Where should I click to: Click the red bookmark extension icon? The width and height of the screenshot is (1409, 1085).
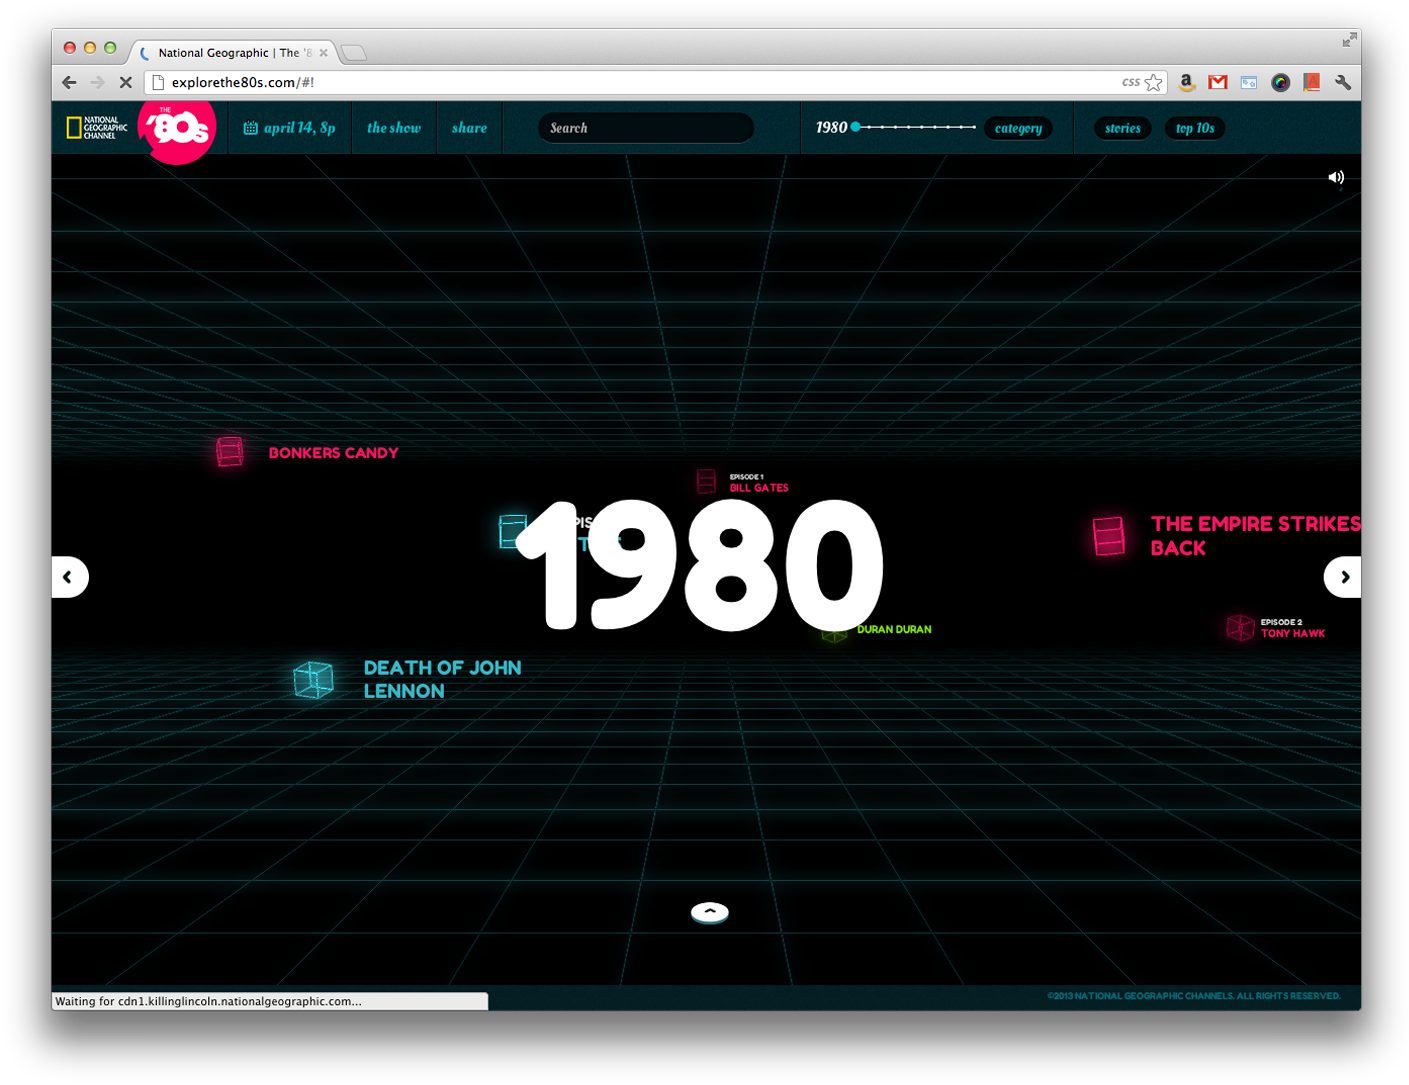[1312, 83]
